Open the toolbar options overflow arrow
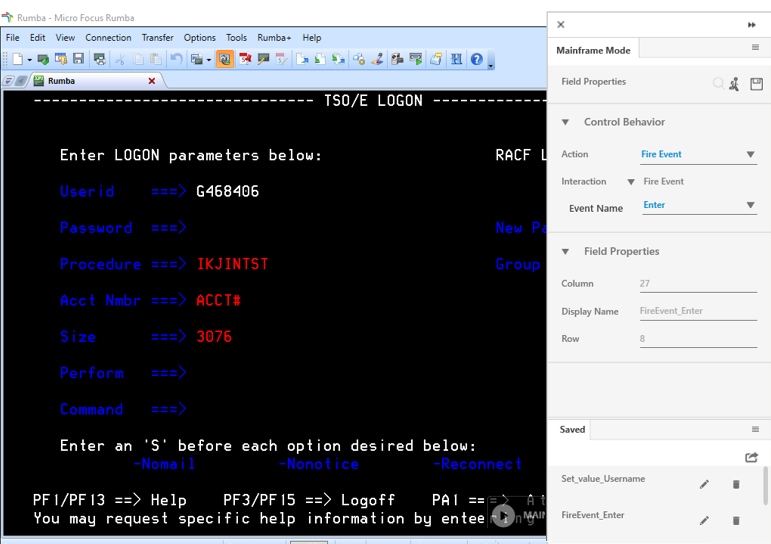 490,65
